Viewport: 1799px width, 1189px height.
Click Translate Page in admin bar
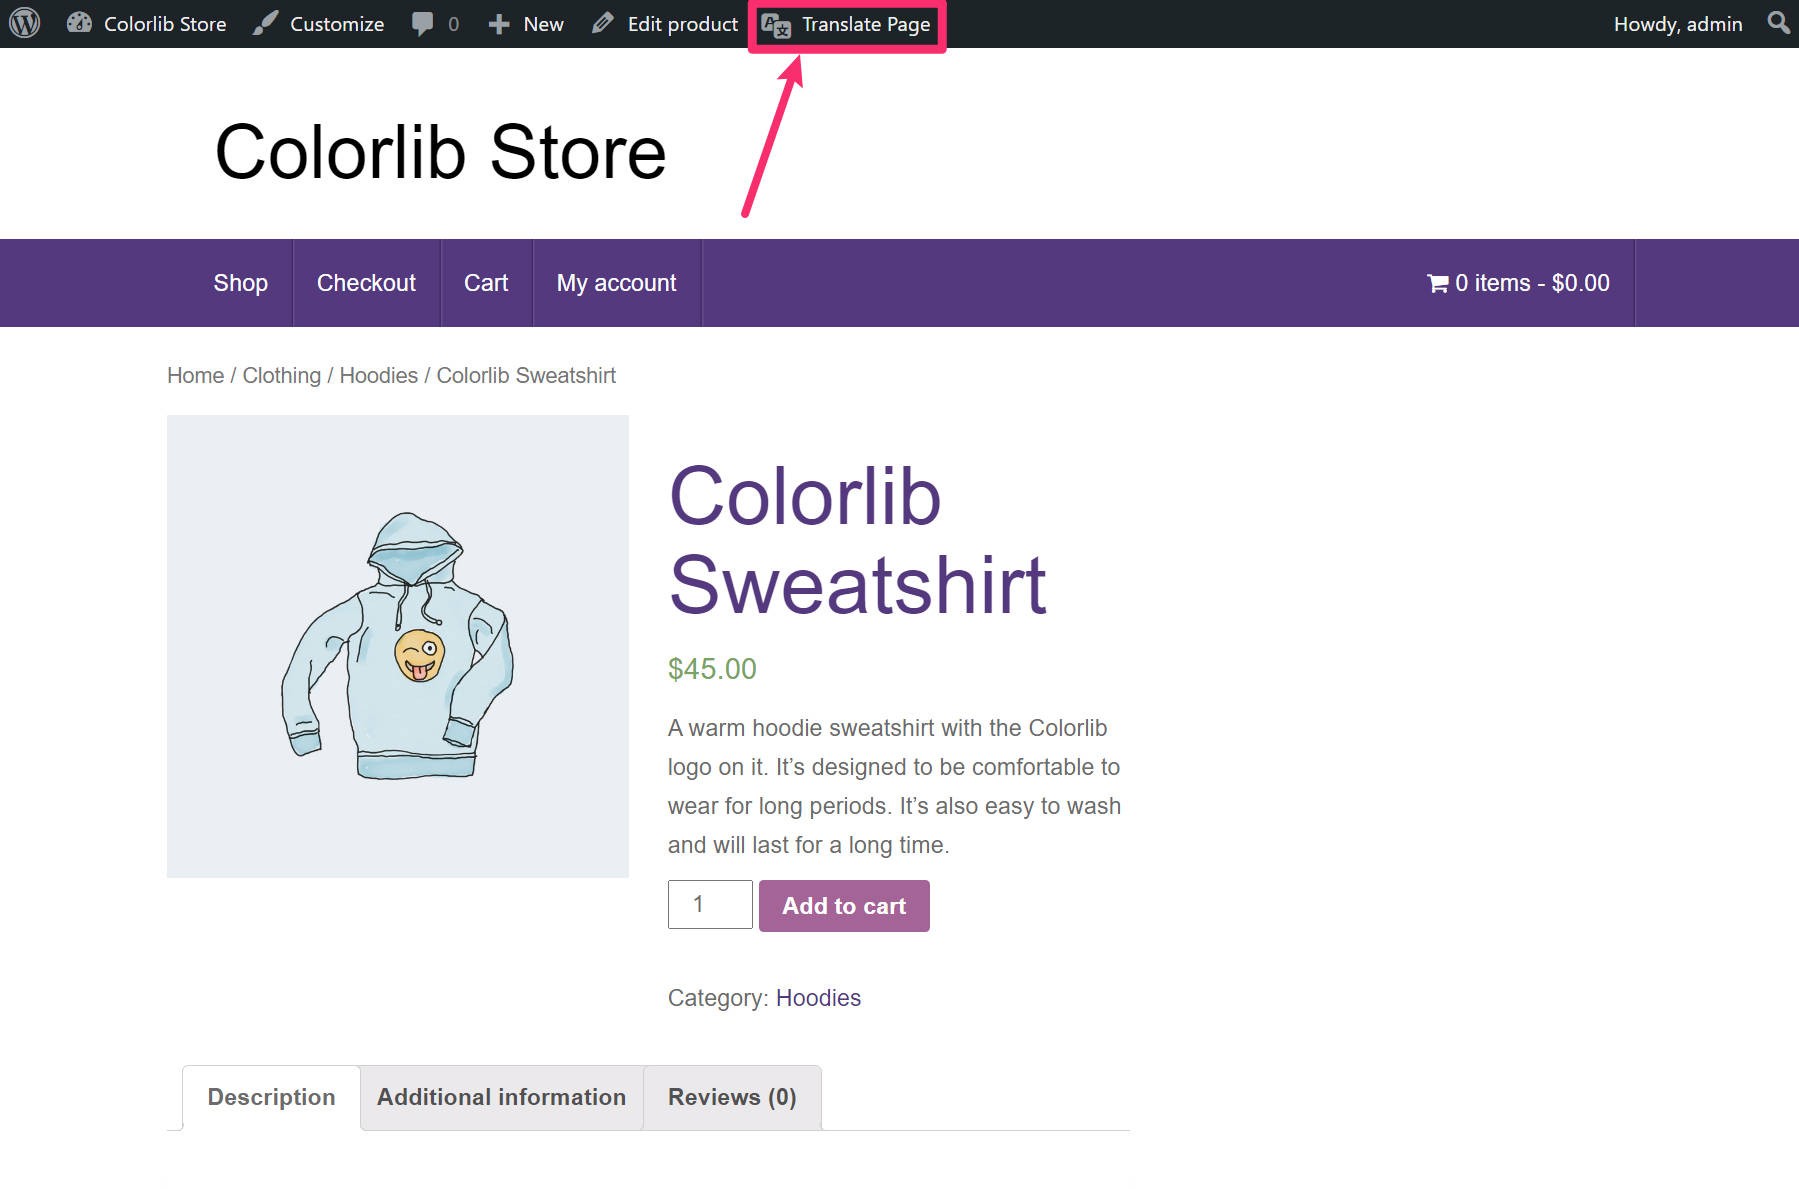866,24
